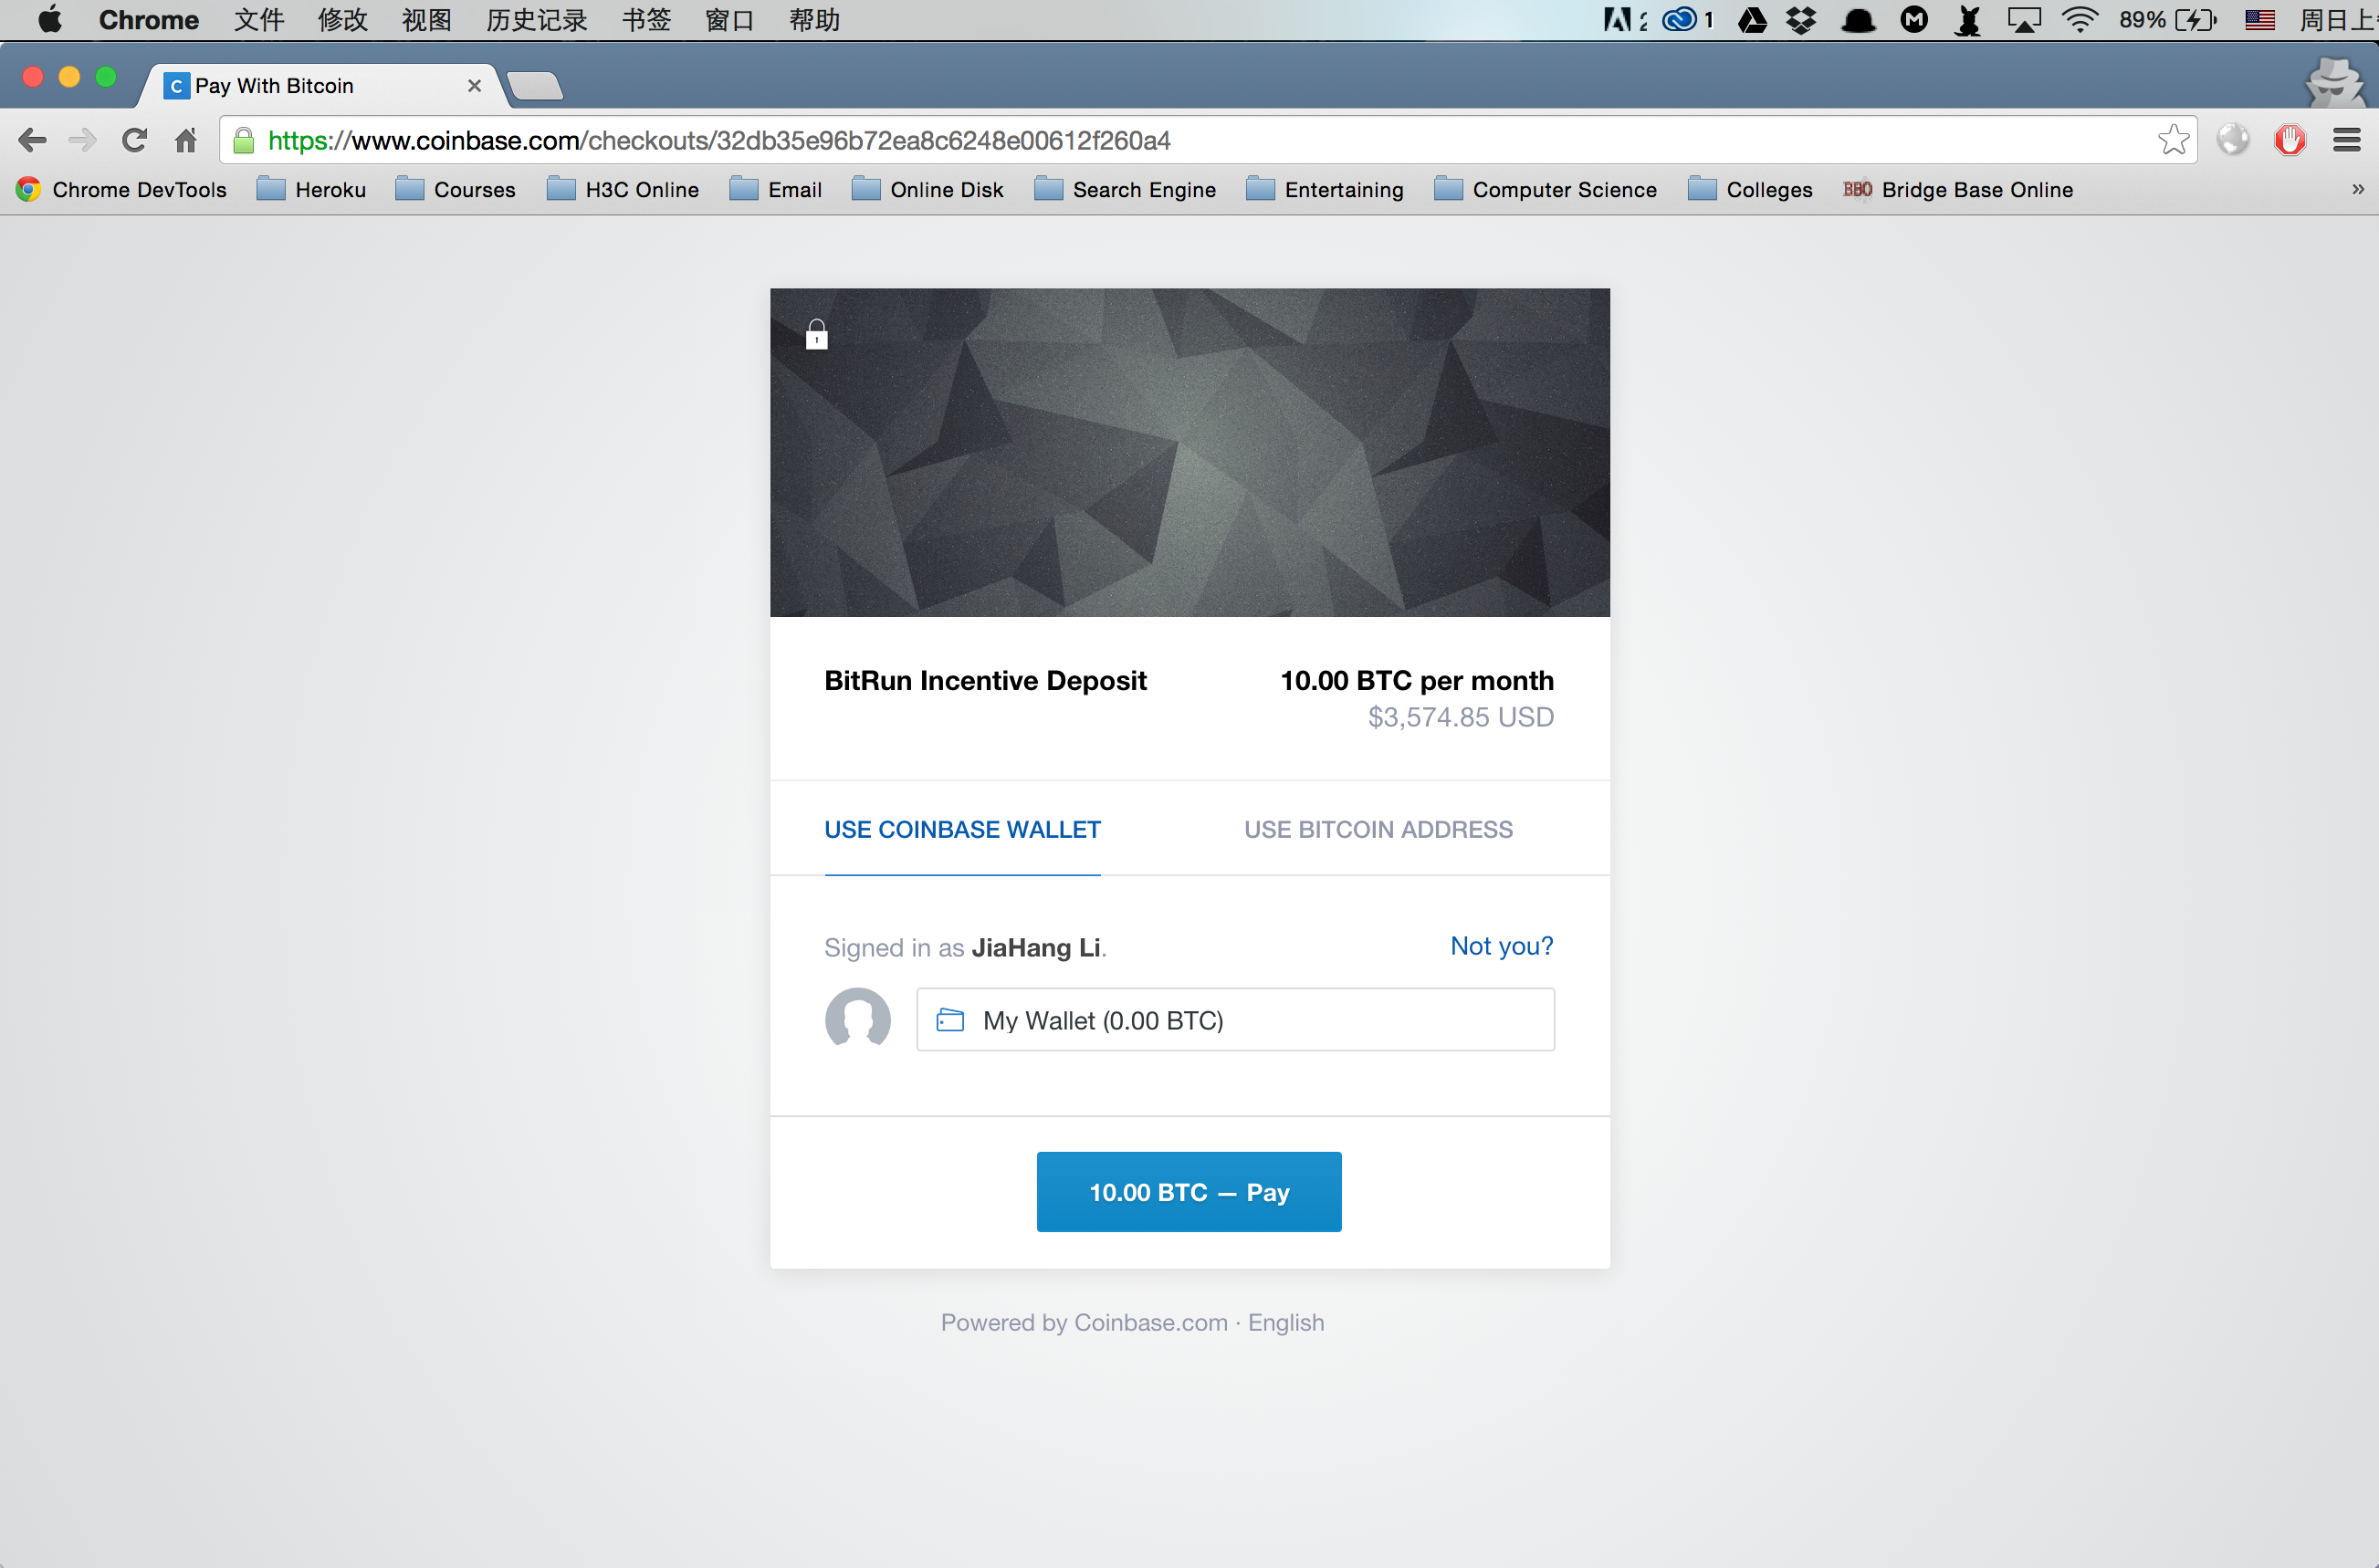
Task: Click the Not you? link
Action: pos(1500,946)
